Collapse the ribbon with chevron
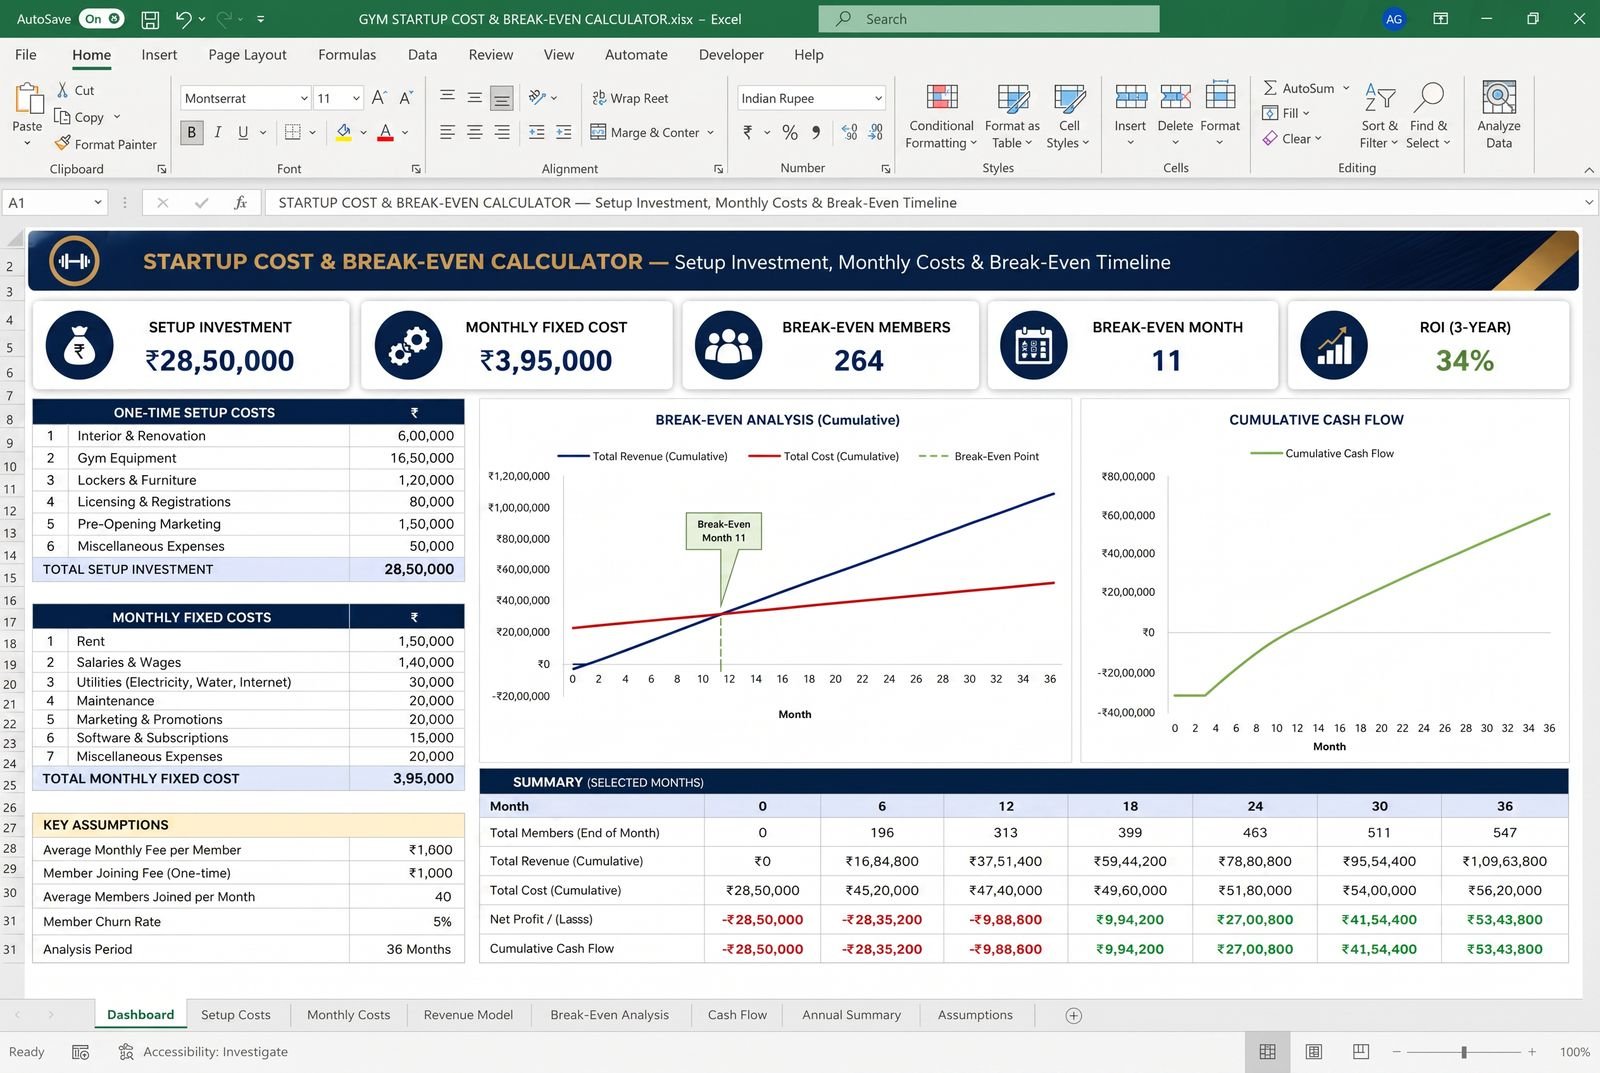Screen dimensions: 1600x1073 pyautogui.click(x=1589, y=170)
